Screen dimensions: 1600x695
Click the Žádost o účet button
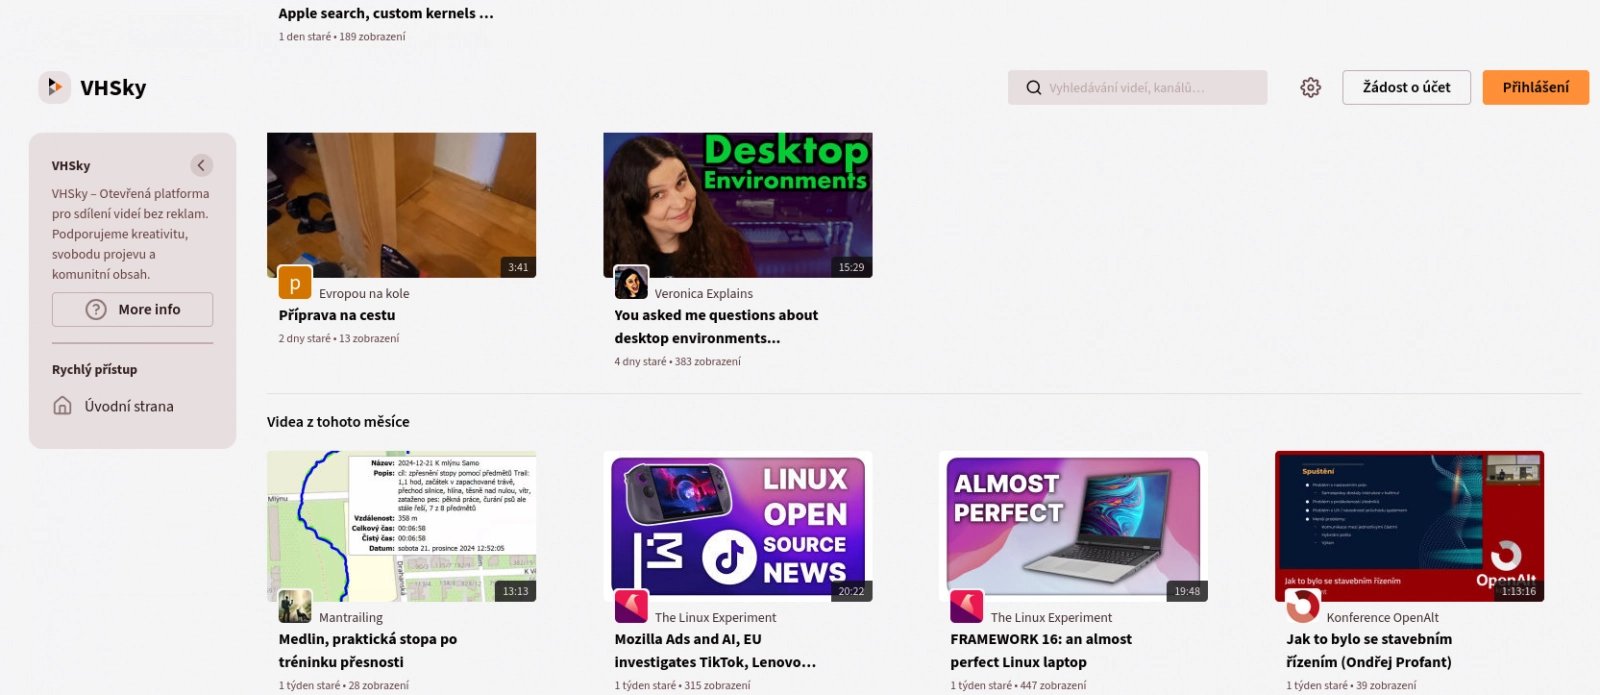point(1406,88)
